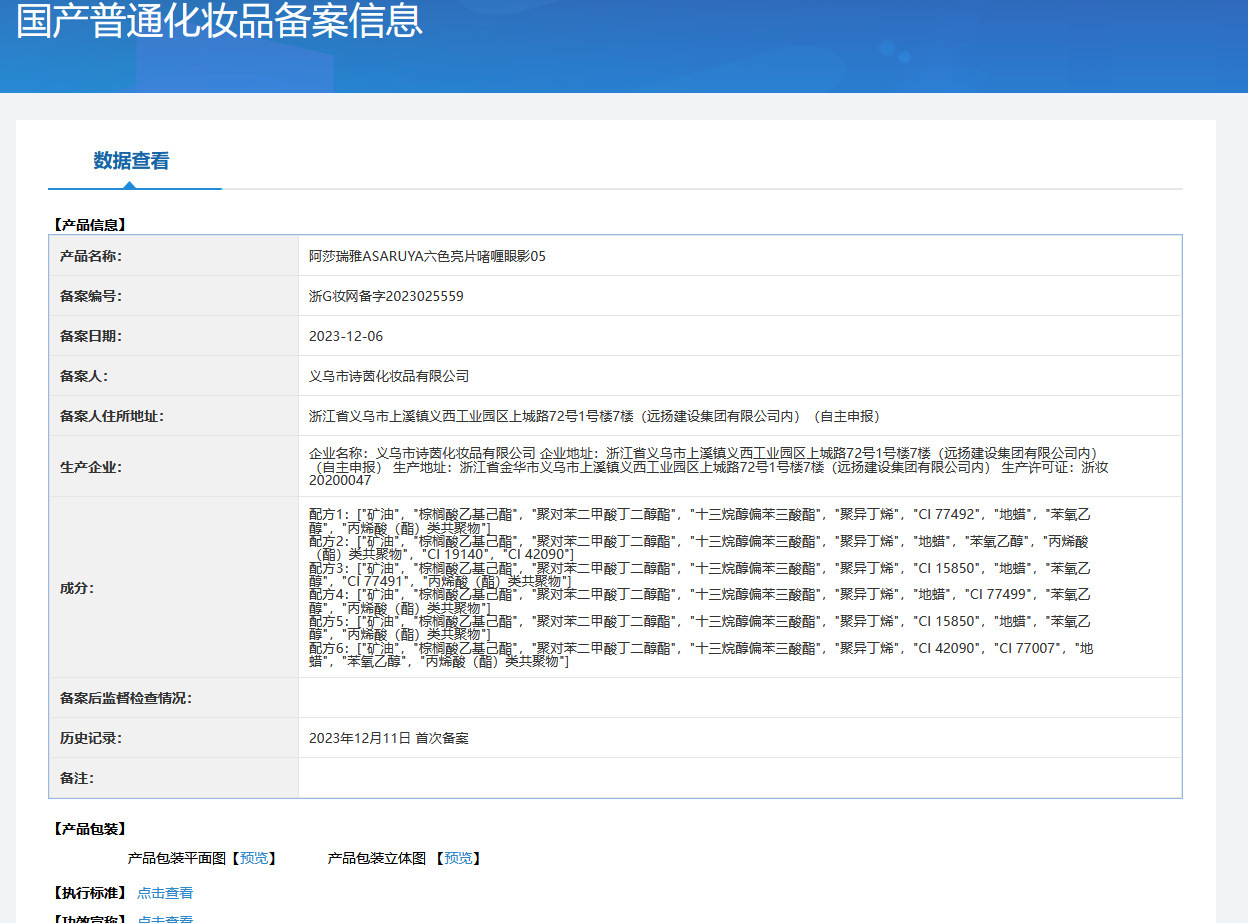Click the 备案人 label cell
The width and height of the screenshot is (1248, 923).
pyautogui.click(x=174, y=376)
